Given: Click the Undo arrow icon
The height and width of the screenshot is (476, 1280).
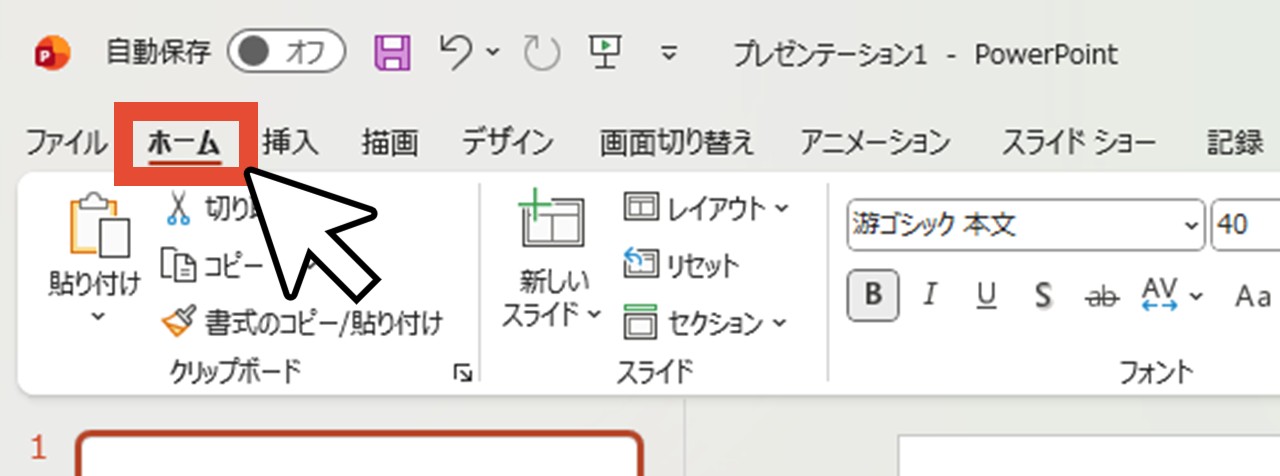Looking at the screenshot, I should [457, 51].
